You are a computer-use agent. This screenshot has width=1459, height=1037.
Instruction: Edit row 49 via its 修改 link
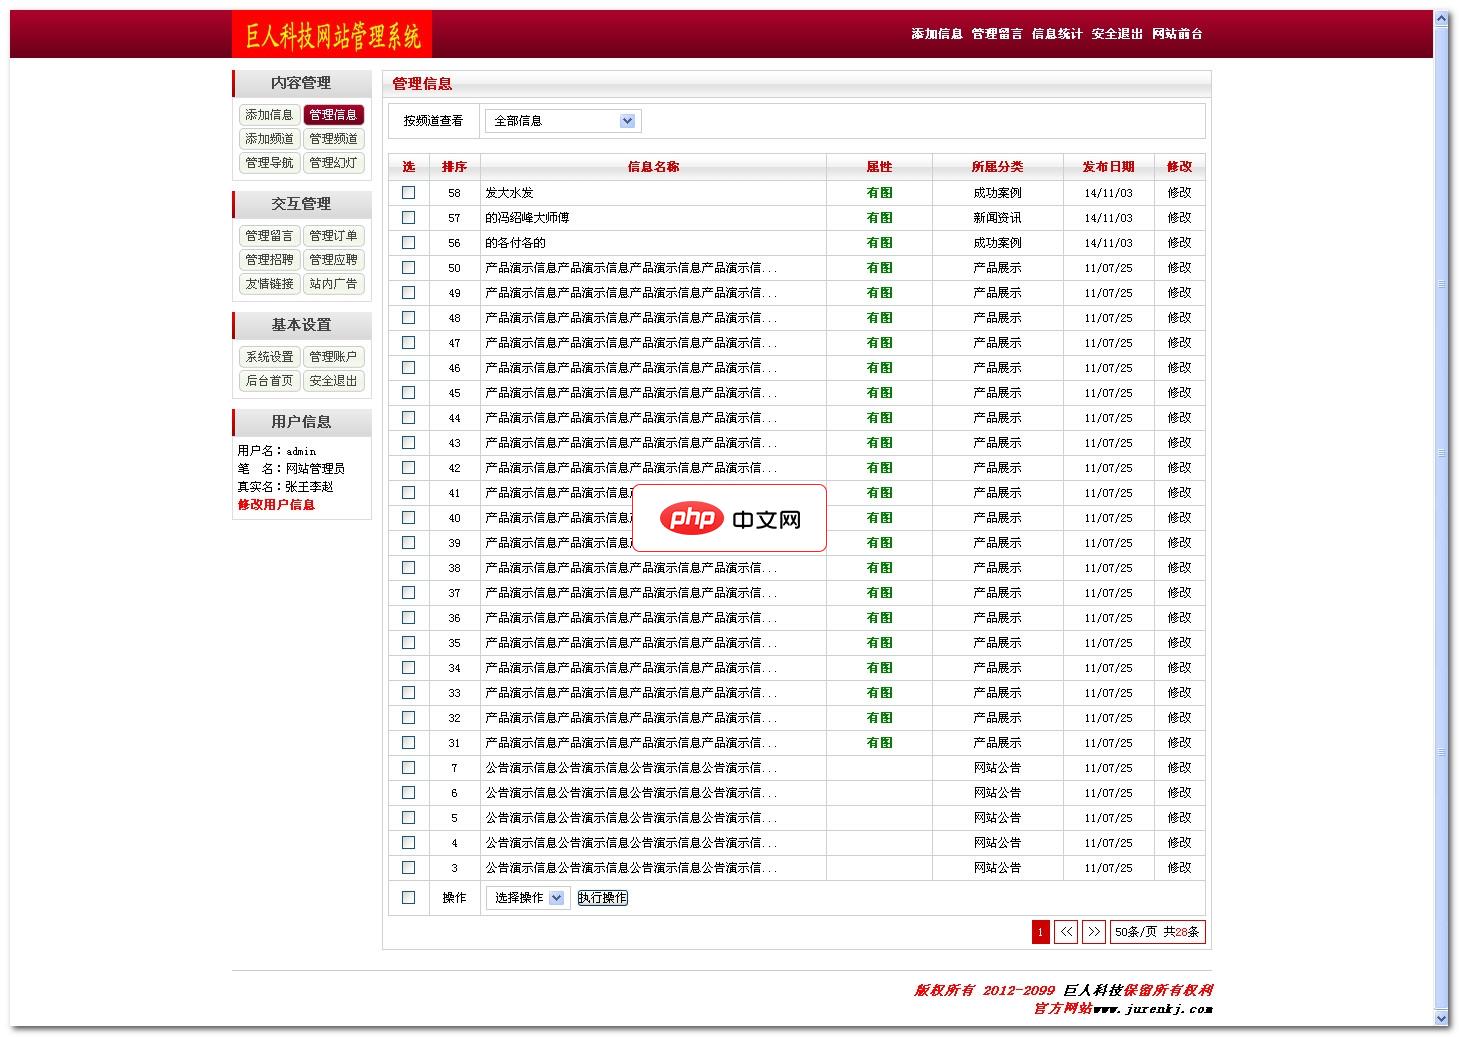[1179, 293]
